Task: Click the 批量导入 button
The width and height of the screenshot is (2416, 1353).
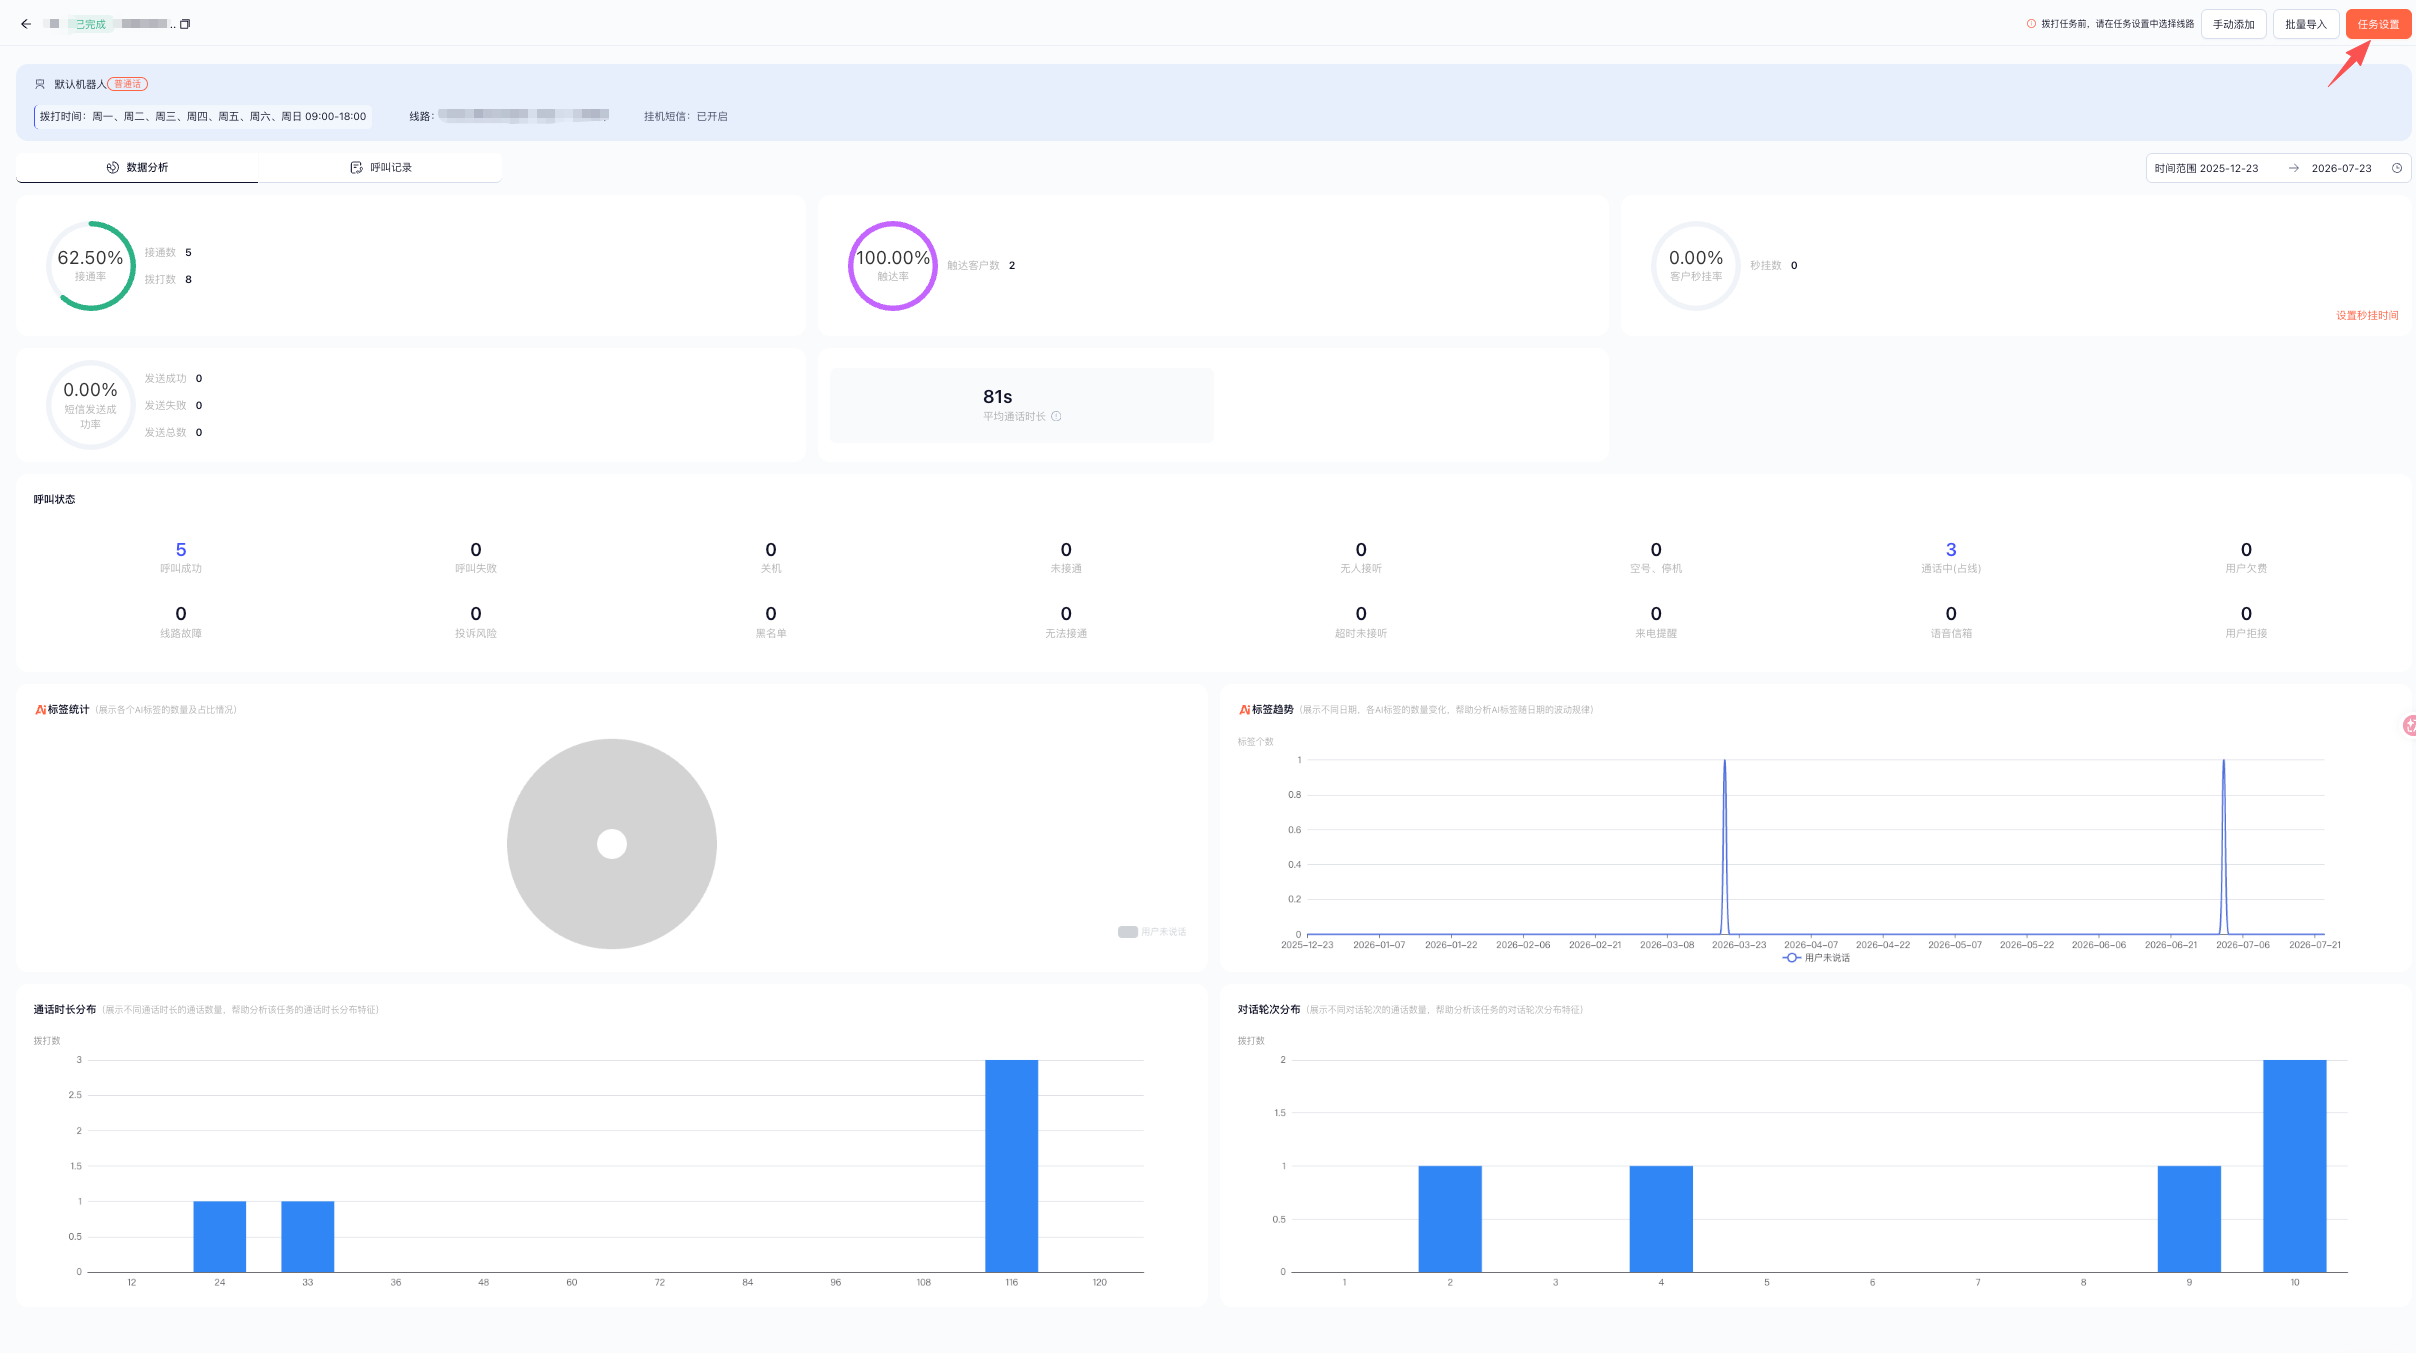Action: click(2305, 24)
